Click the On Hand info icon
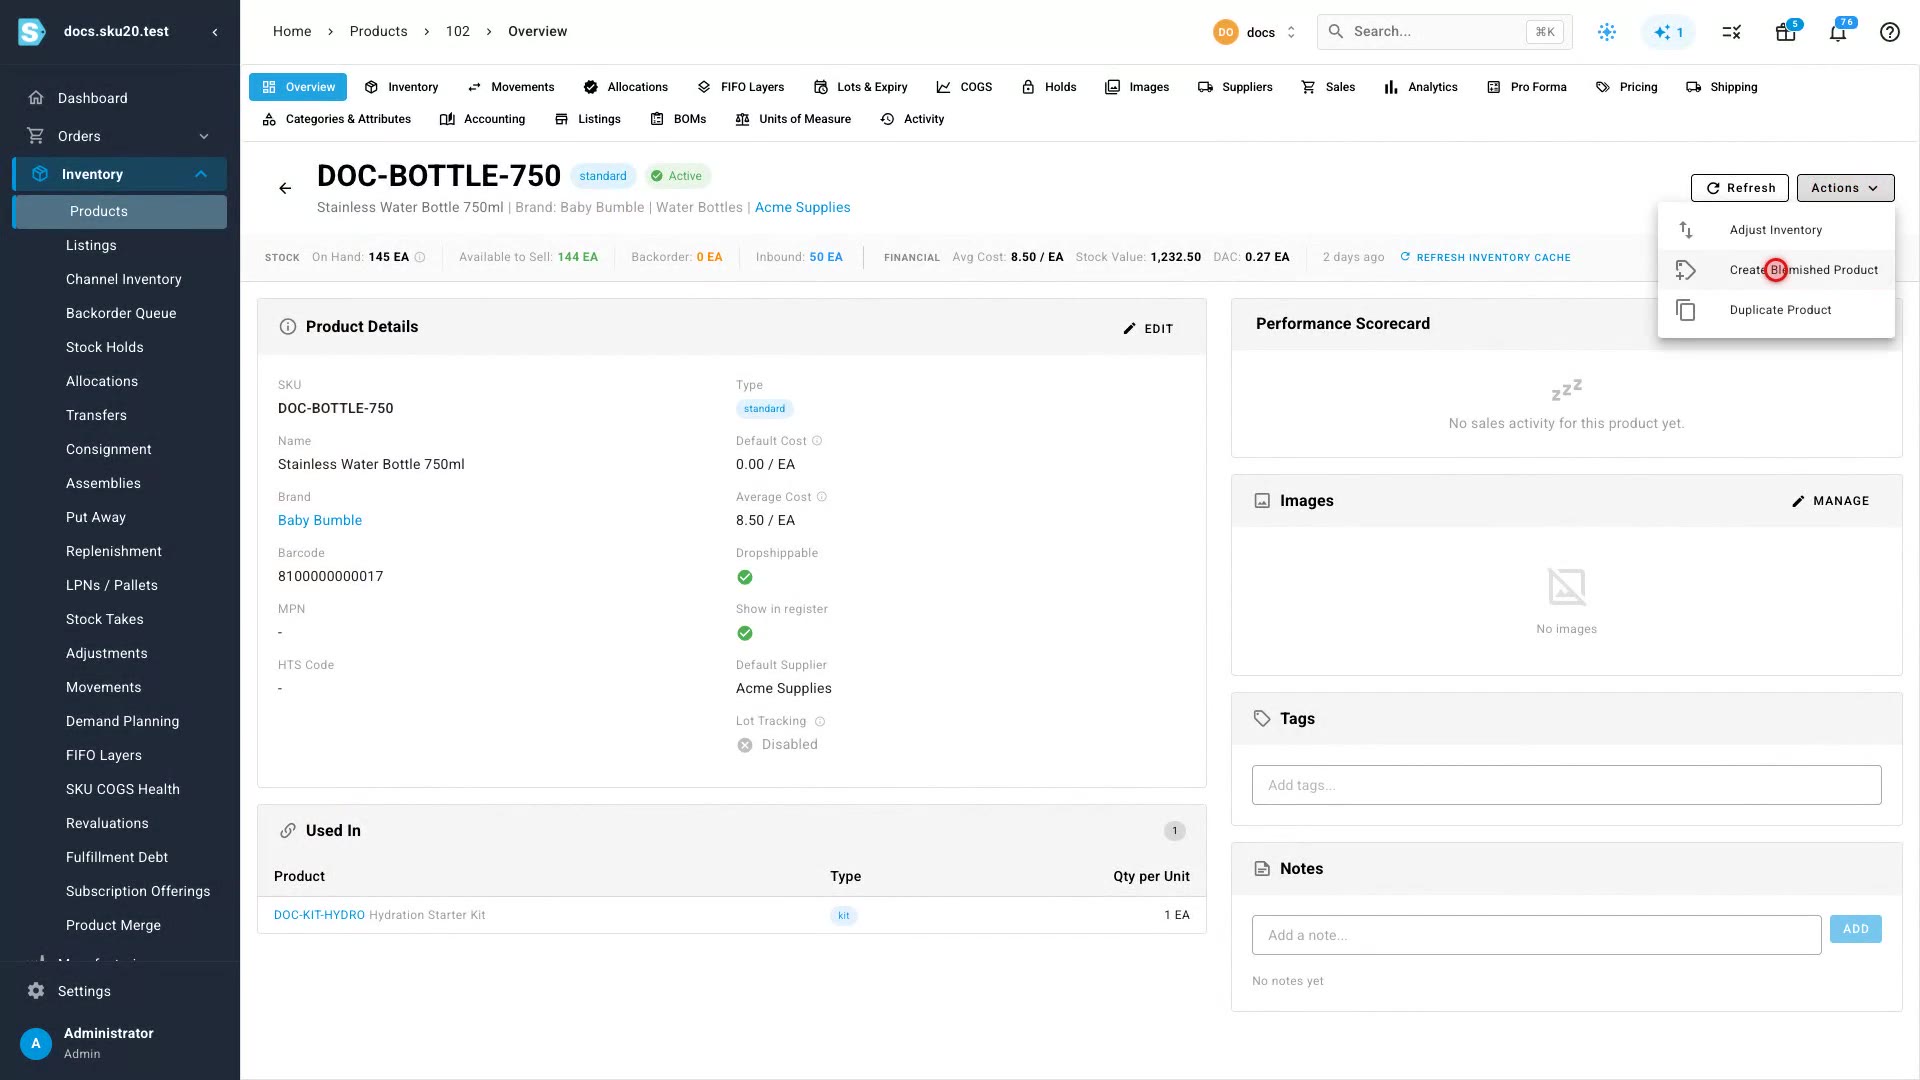1920x1080 pixels. [420, 258]
